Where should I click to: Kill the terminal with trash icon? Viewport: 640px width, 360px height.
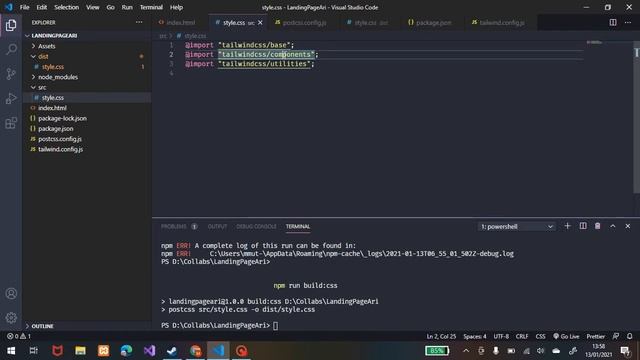tap(598, 226)
